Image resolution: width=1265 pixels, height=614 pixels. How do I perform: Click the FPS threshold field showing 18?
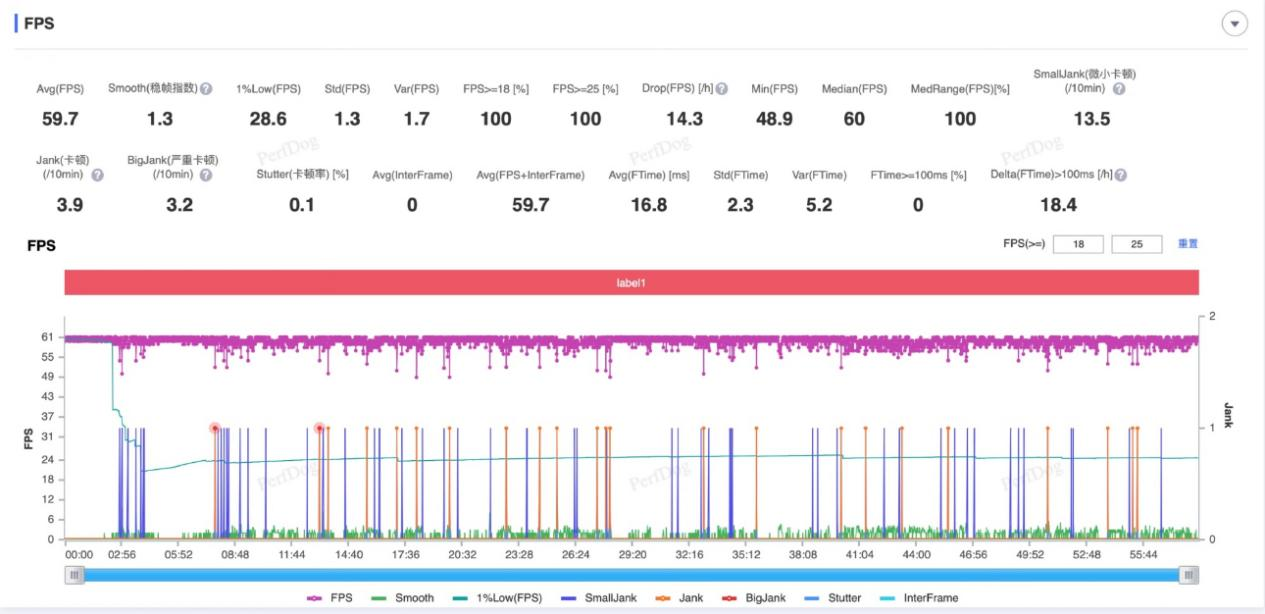tap(1078, 244)
